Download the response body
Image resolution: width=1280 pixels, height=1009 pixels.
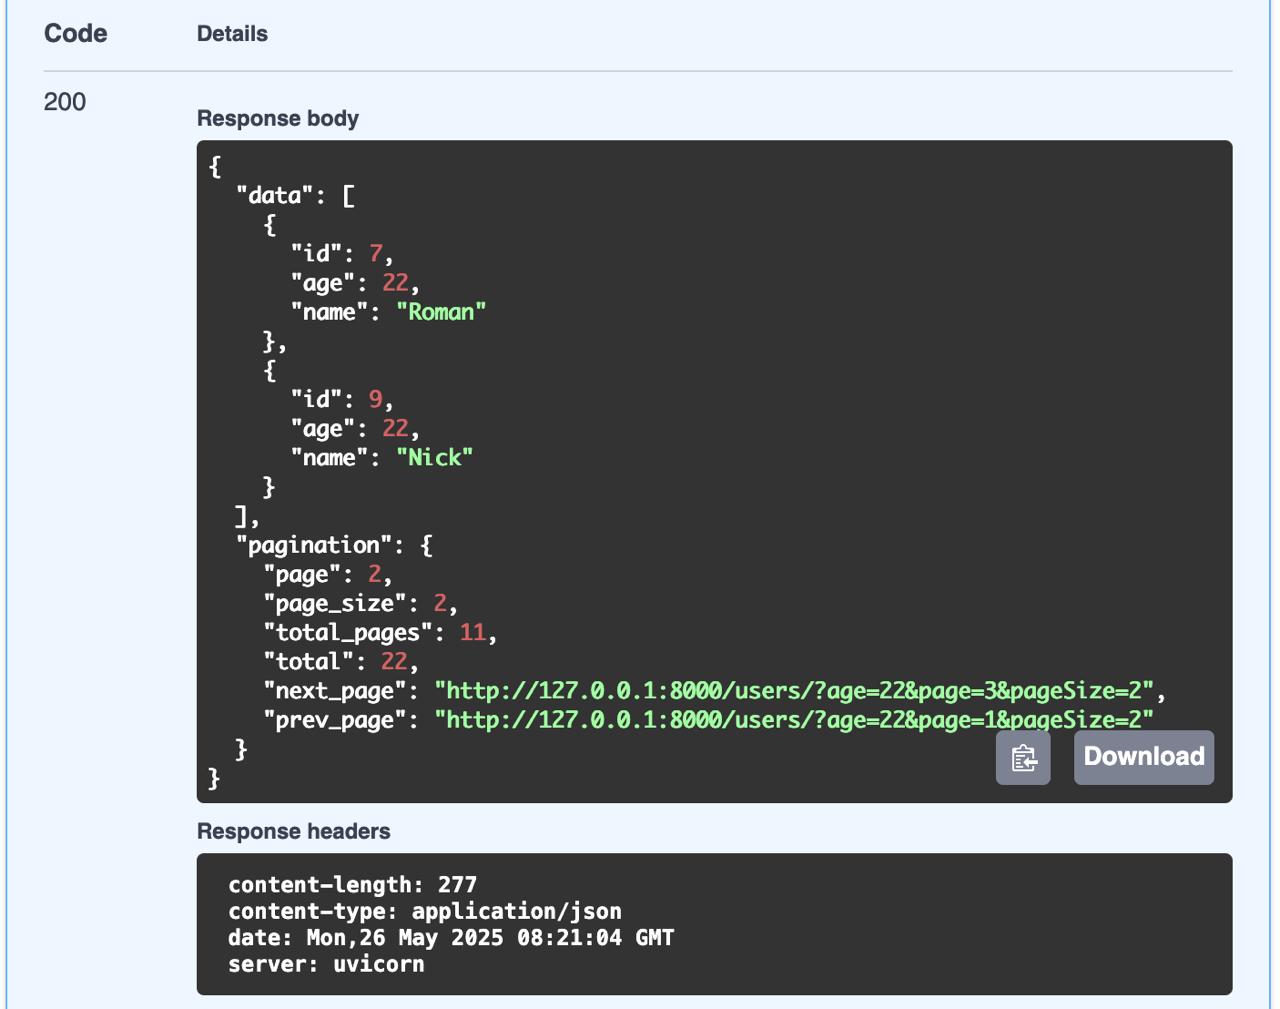(x=1143, y=757)
